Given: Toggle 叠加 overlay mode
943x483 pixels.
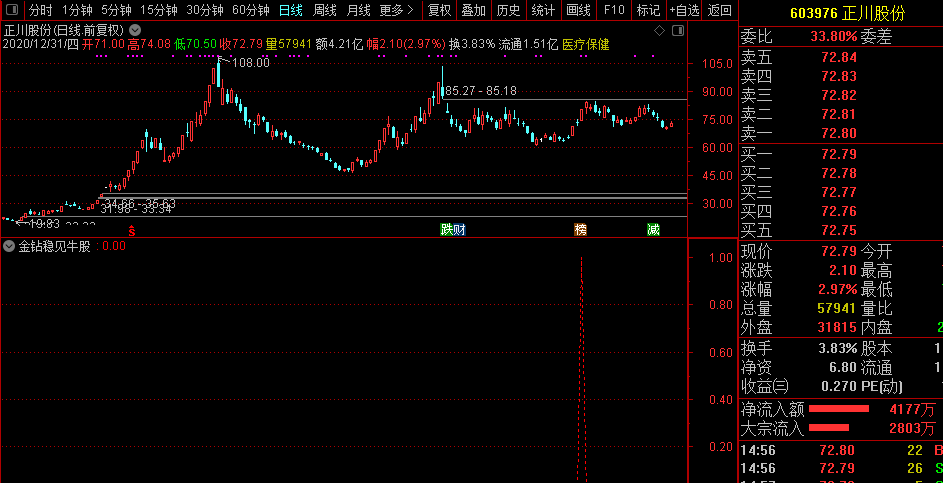Looking at the screenshot, I should pyautogui.click(x=473, y=10).
